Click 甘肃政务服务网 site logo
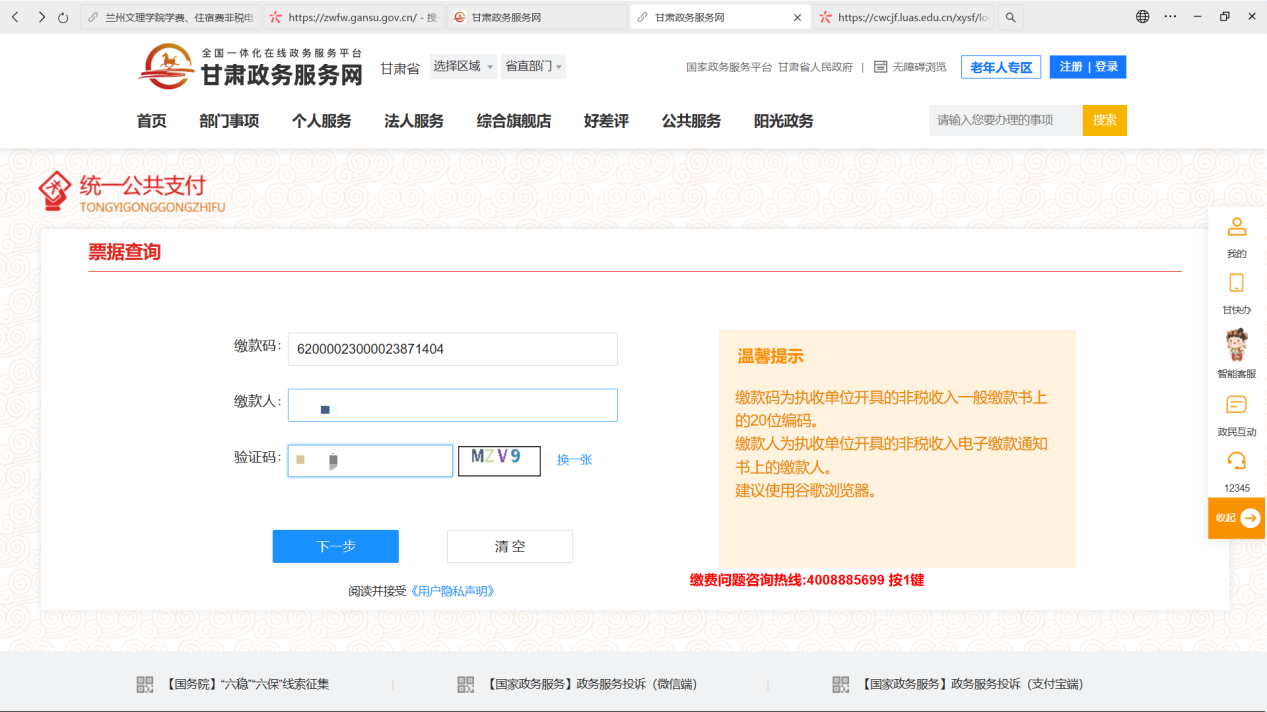Image resolution: width=1267 pixels, height=712 pixels. tap(251, 67)
